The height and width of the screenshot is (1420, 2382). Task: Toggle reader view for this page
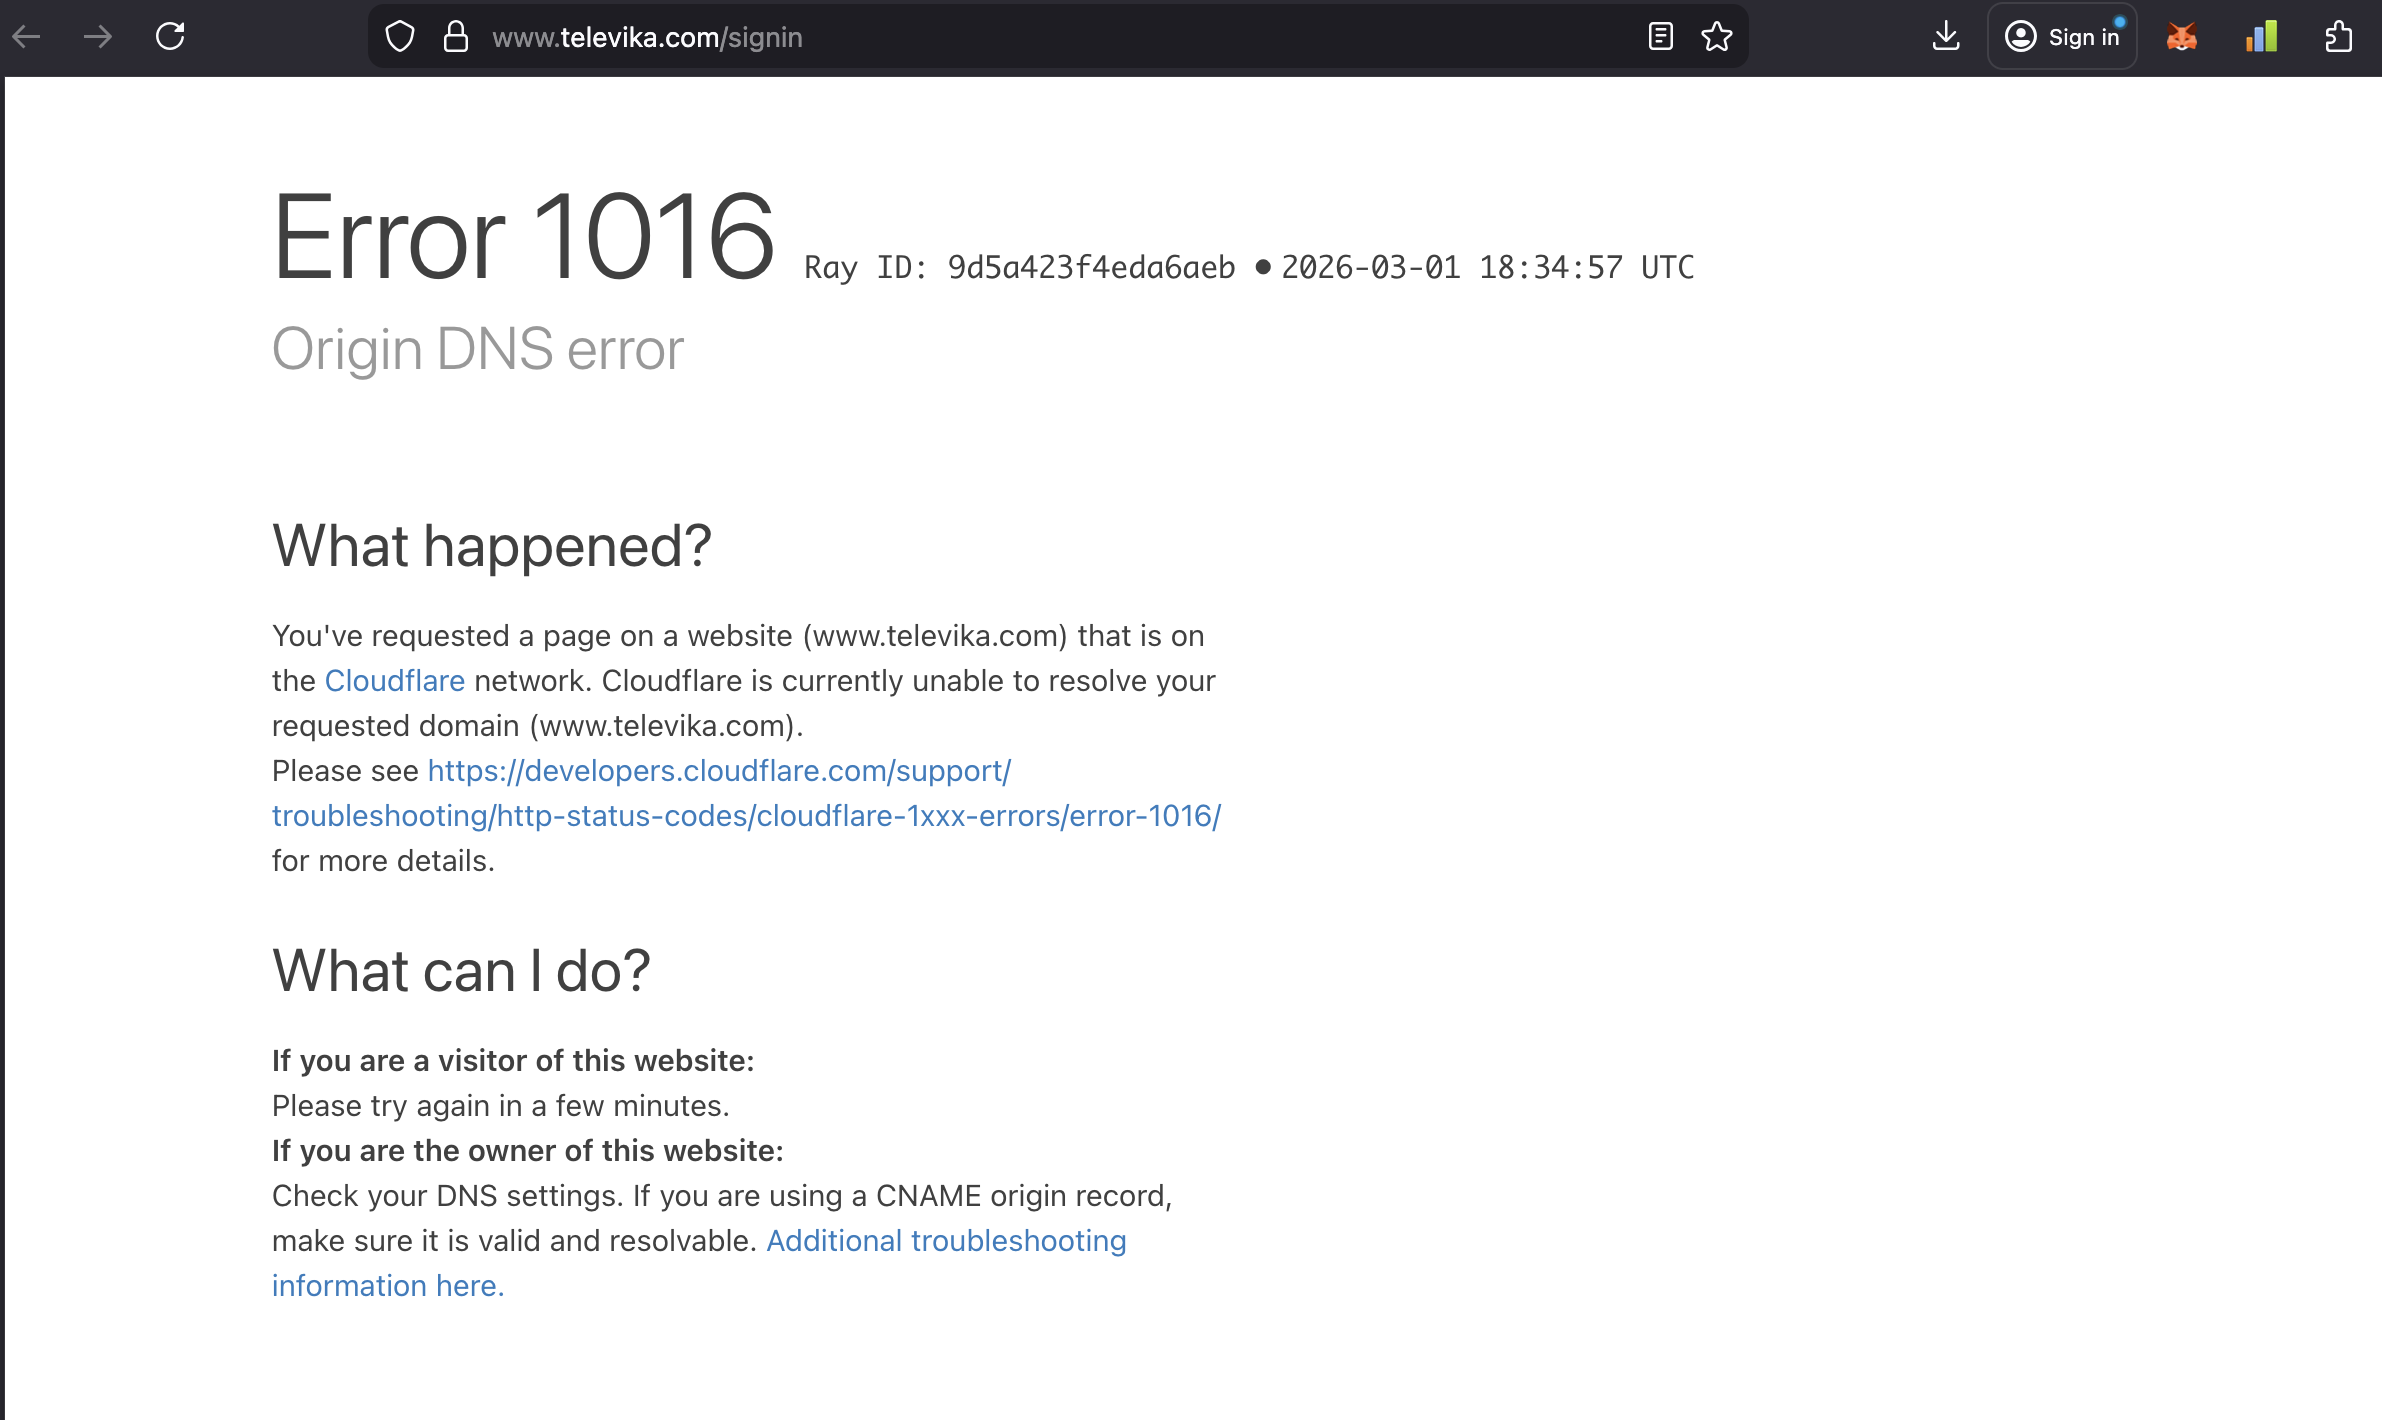coord(1660,37)
